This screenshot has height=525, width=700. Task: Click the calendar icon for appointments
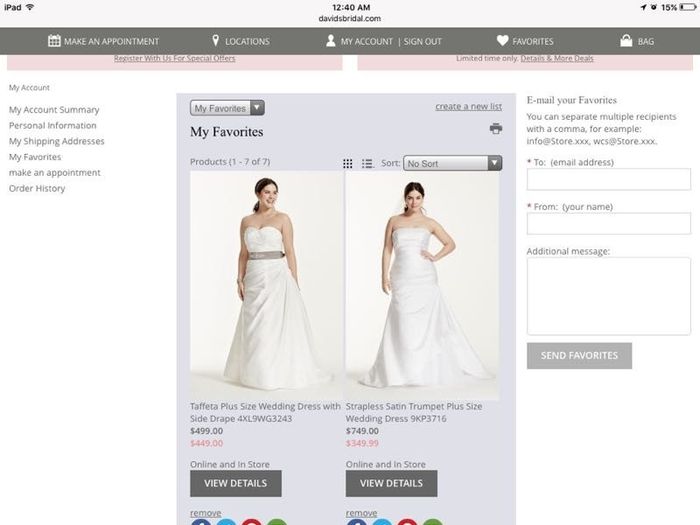pos(54,41)
